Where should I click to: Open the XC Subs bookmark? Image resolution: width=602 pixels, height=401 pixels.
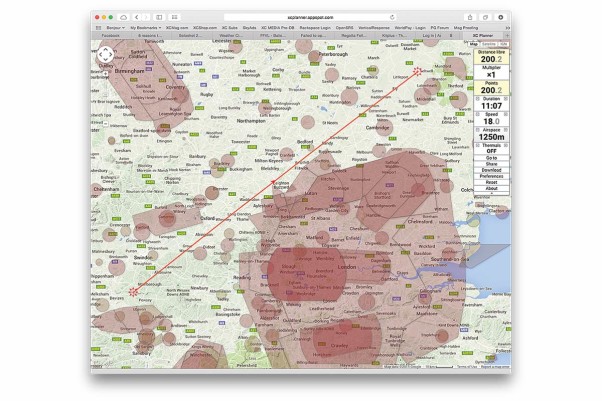tap(230, 28)
